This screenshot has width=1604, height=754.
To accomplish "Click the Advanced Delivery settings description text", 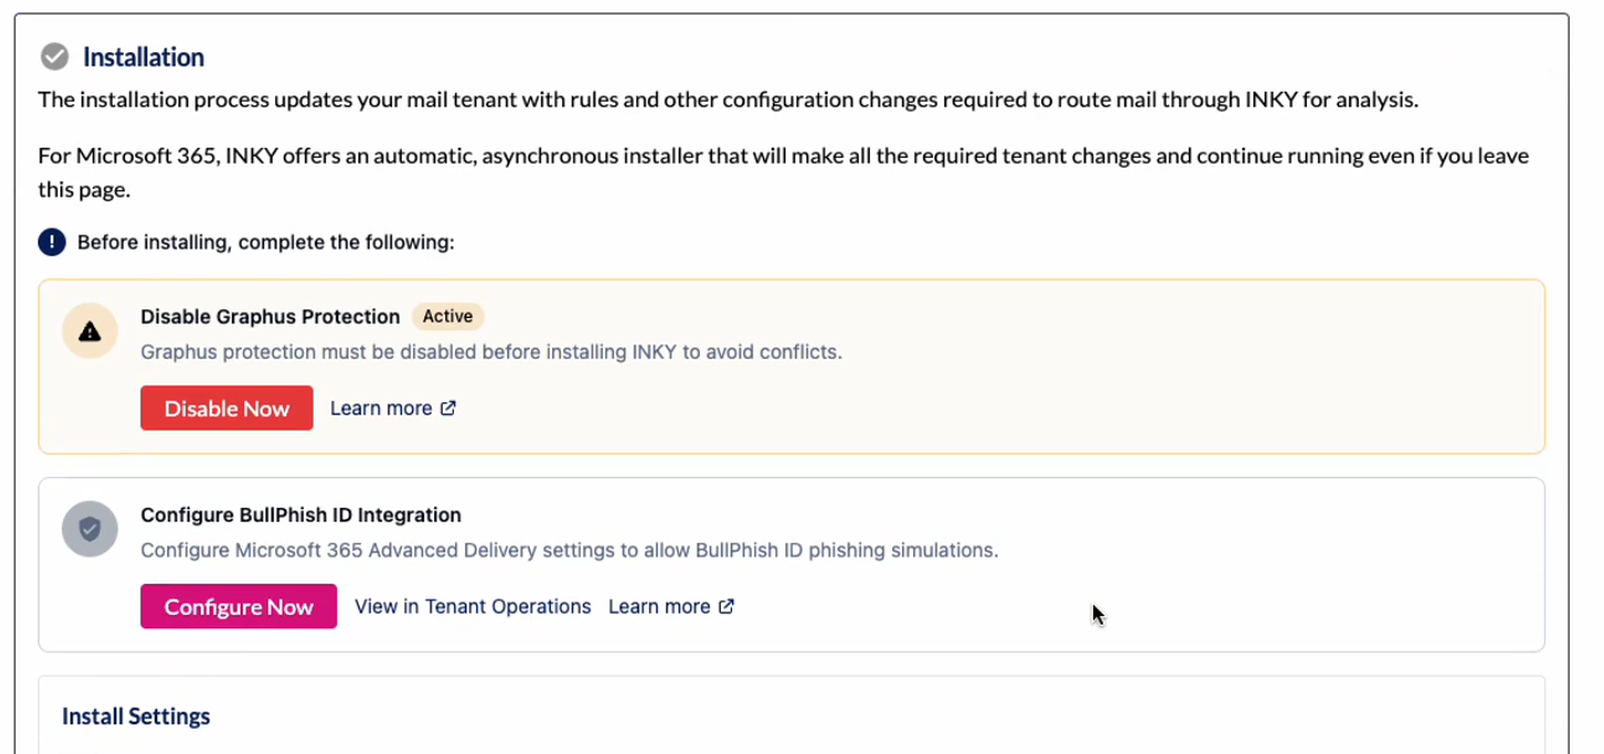I will click(x=569, y=550).
